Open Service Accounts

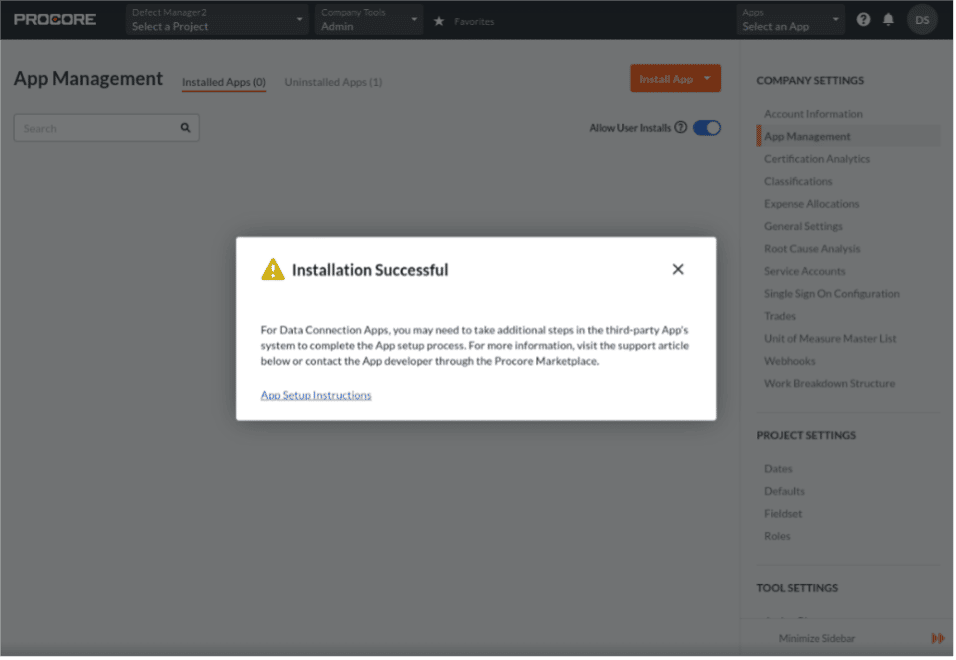(x=805, y=272)
